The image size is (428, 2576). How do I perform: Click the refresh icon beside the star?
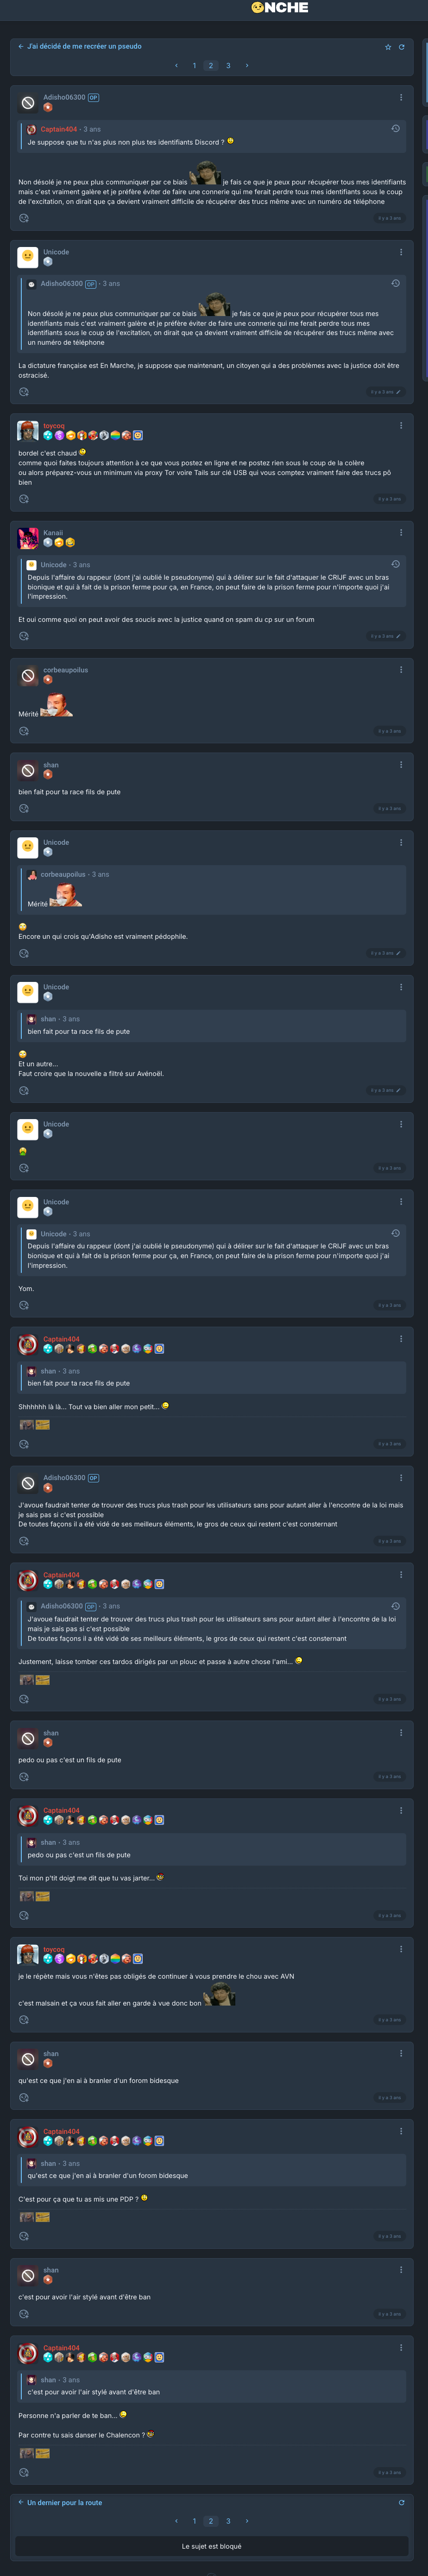coord(402,47)
